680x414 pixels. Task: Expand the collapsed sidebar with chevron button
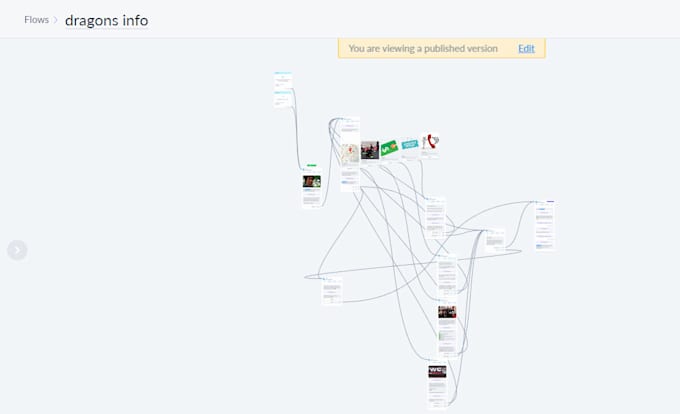pyautogui.click(x=17, y=250)
